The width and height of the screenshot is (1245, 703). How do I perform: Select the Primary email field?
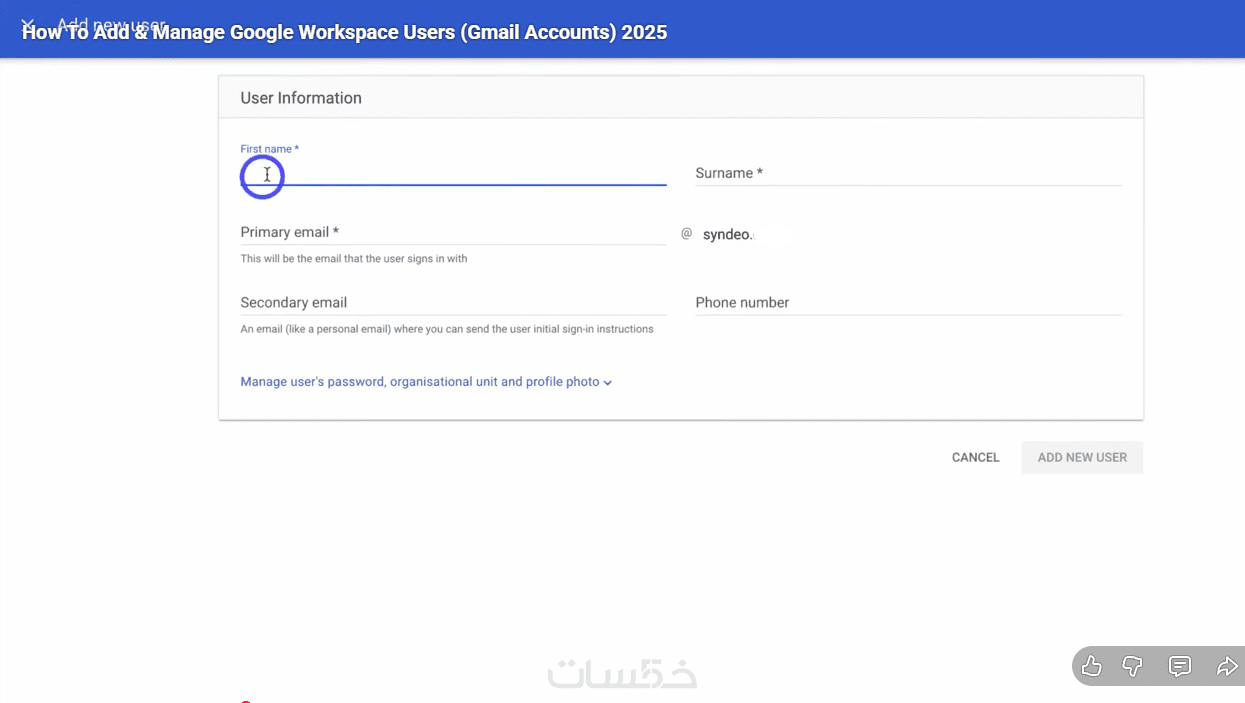point(453,232)
